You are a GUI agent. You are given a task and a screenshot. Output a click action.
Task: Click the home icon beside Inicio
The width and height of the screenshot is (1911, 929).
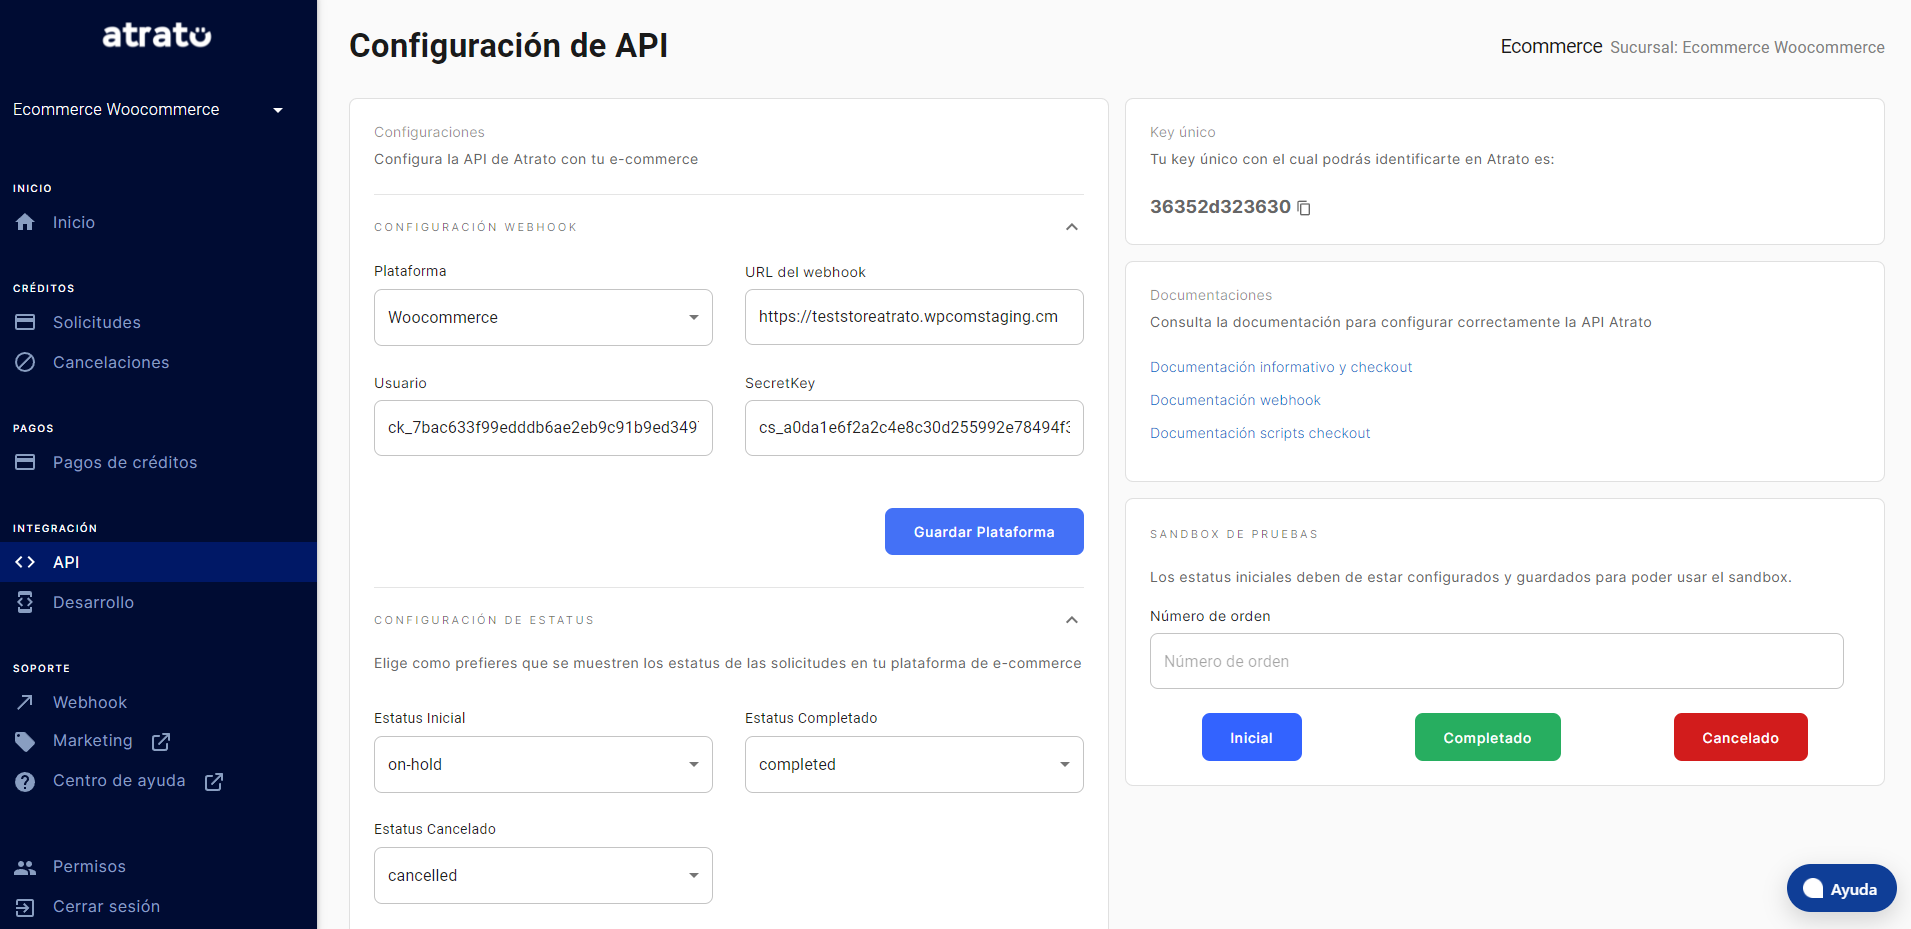pos(25,222)
